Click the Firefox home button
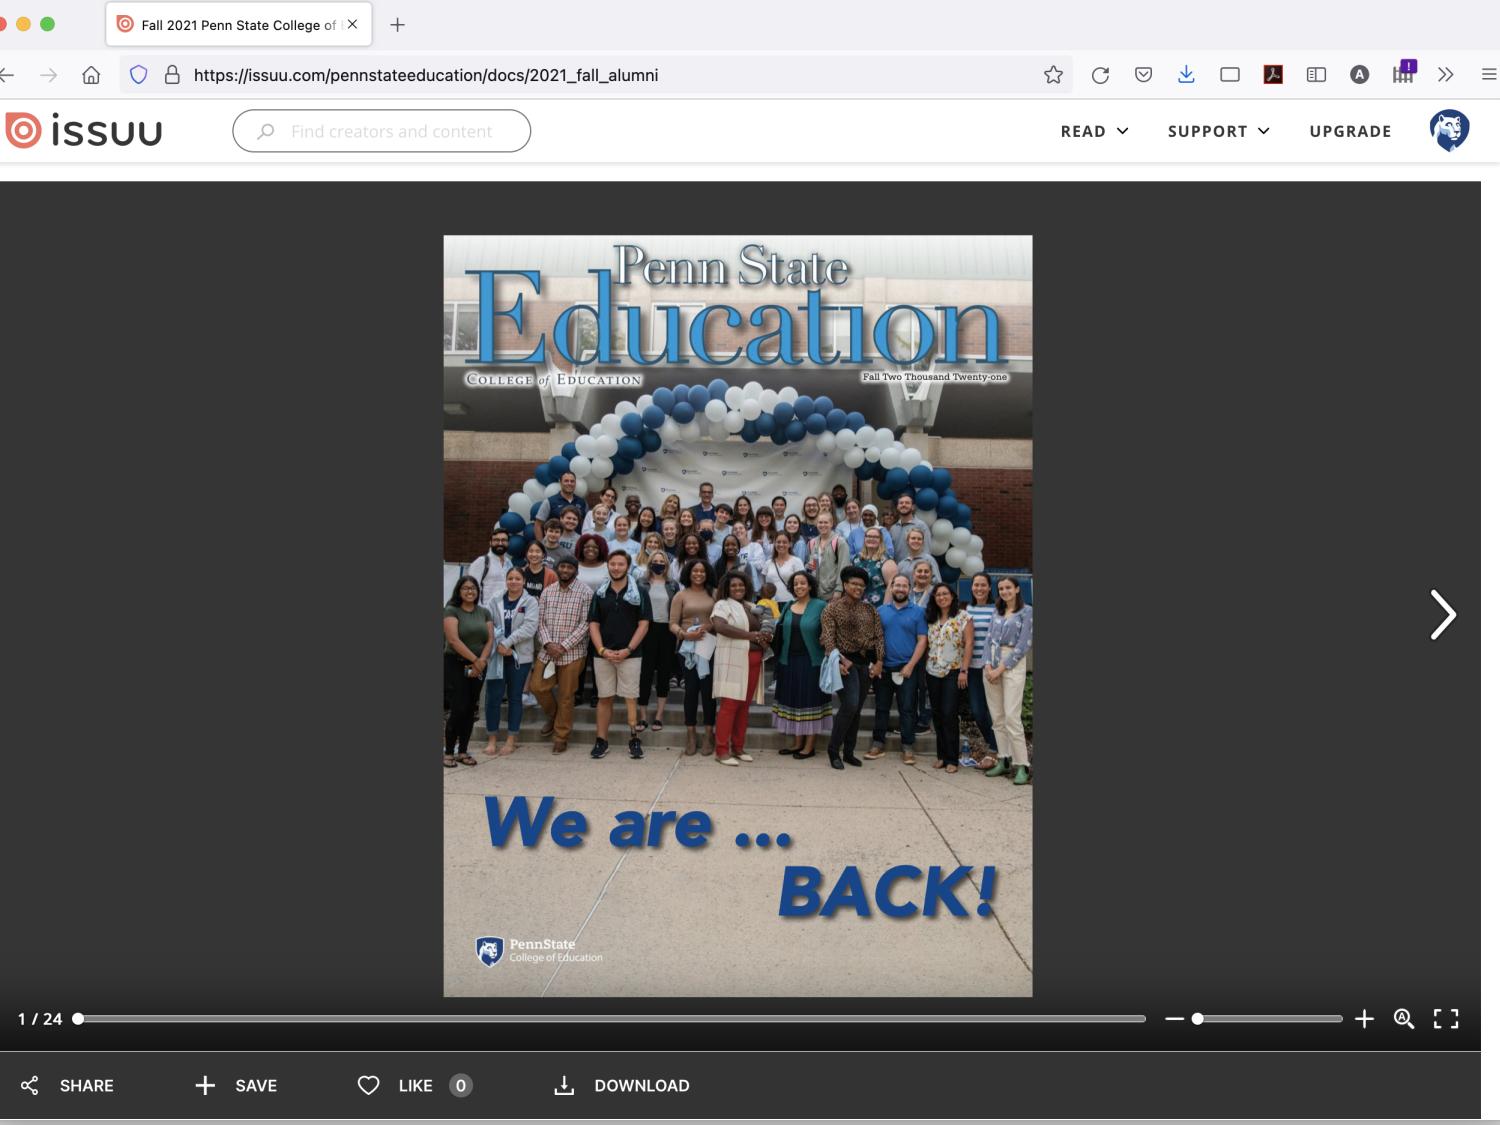Image resolution: width=1500 pixels, height=1125 pixels. click(91, 75)
